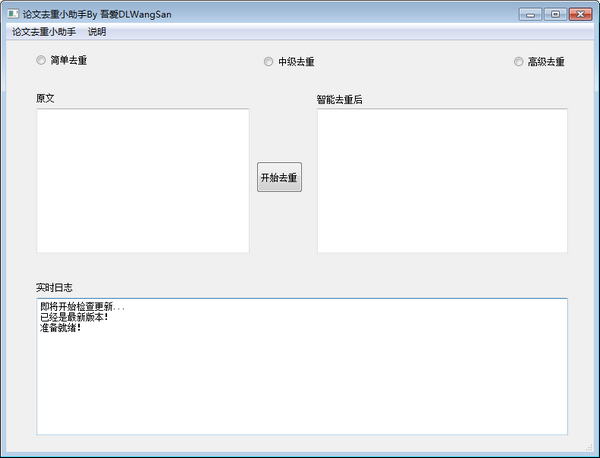This screenshot has height=458, width=600.
Task: Click the log line 已经是最新版本!
Action: point(74,317)
